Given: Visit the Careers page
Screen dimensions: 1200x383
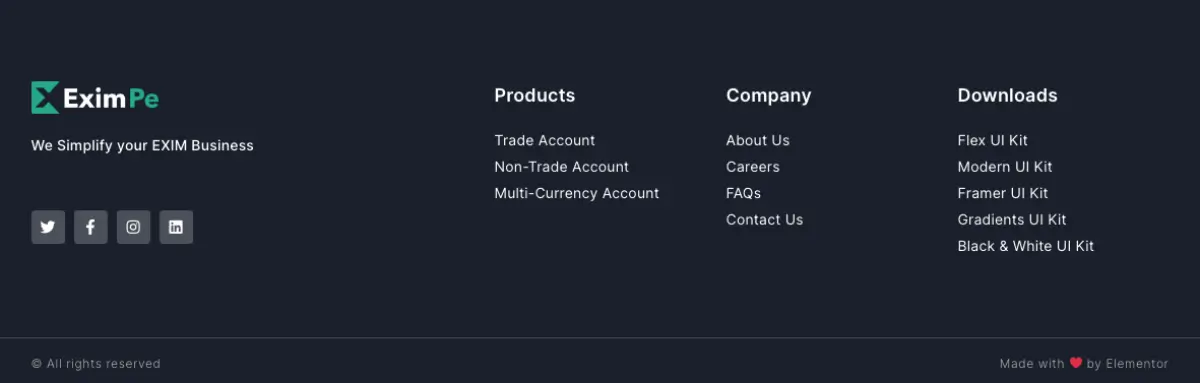Looking at the screenshot, I should coord(753,167).
